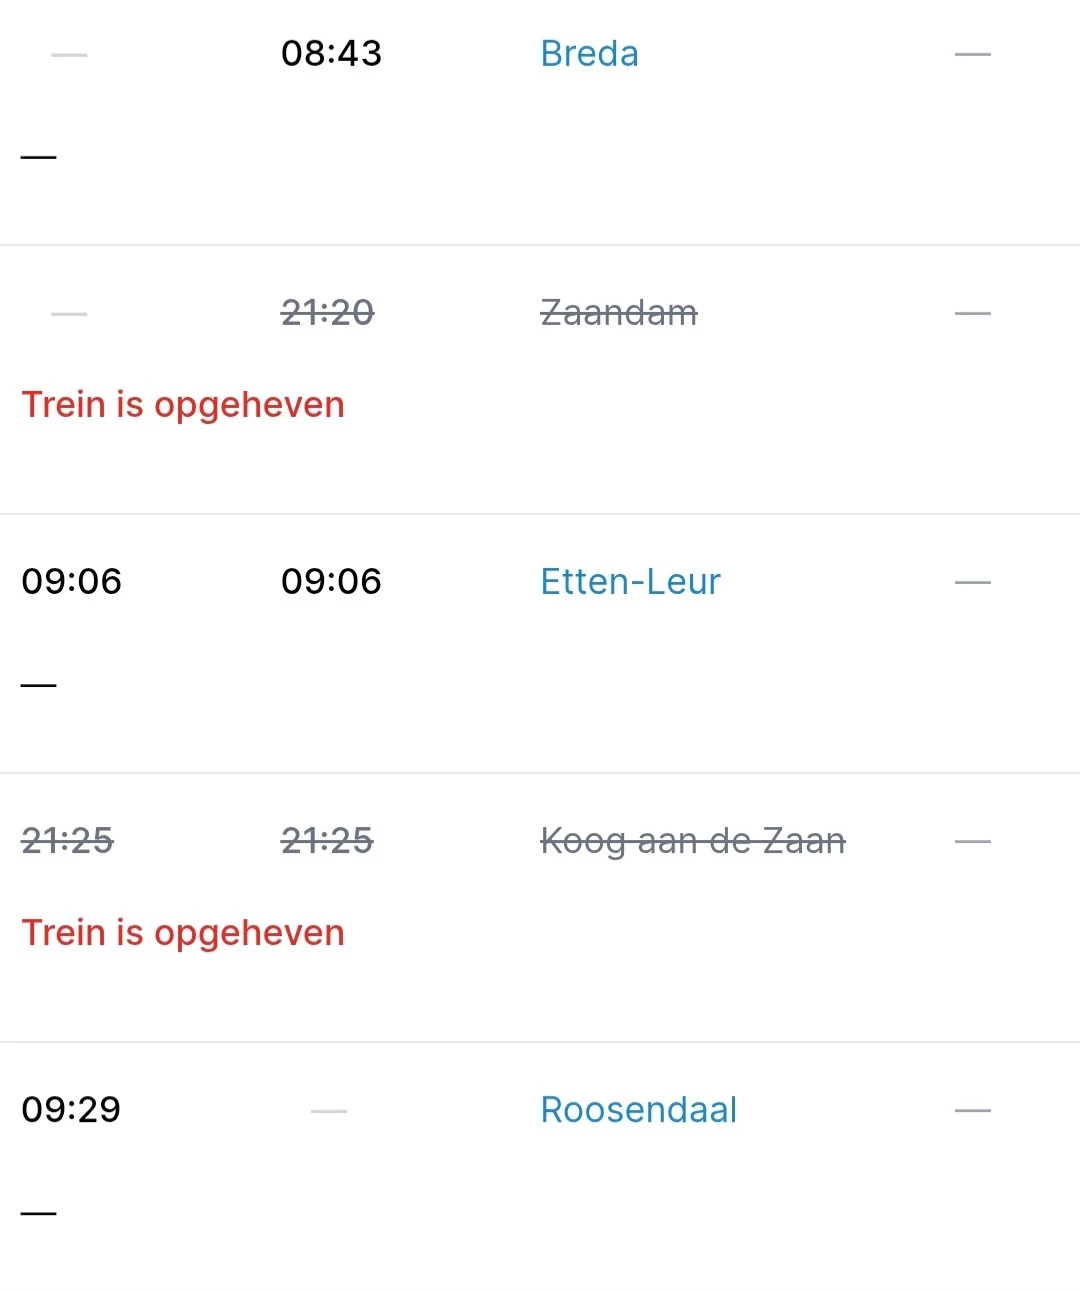Click the black status dash beneath Breda's row

click(x=39, y=157)
